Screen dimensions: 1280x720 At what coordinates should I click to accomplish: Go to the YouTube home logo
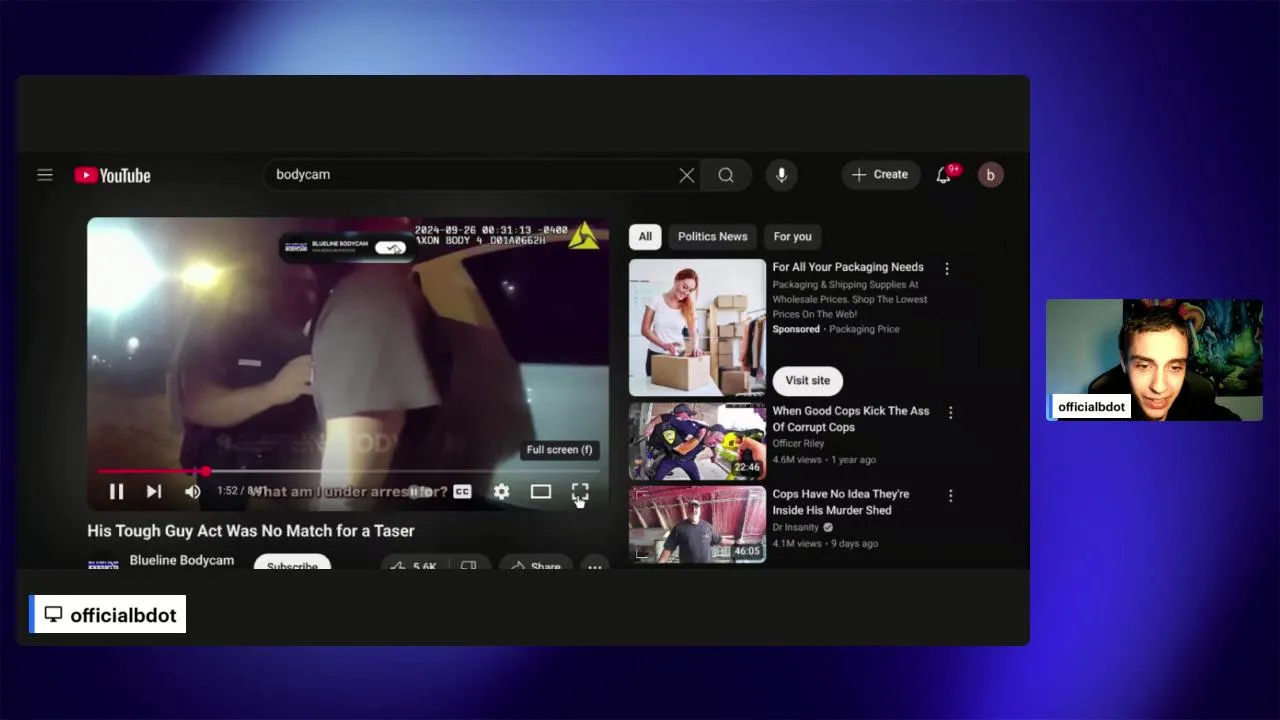[112, 175]
